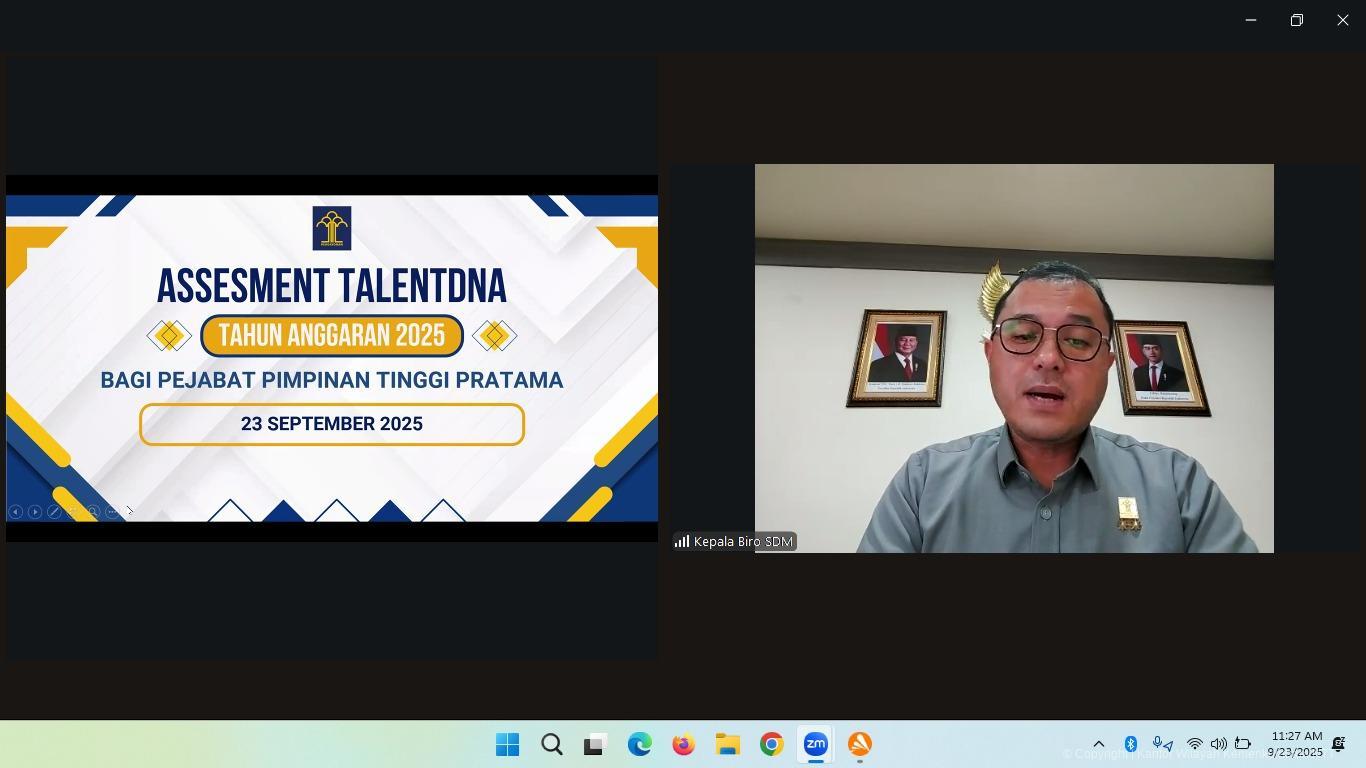Click the zoom magnifier in slideshow controls
1366x768 pixels.
(93, 512)
